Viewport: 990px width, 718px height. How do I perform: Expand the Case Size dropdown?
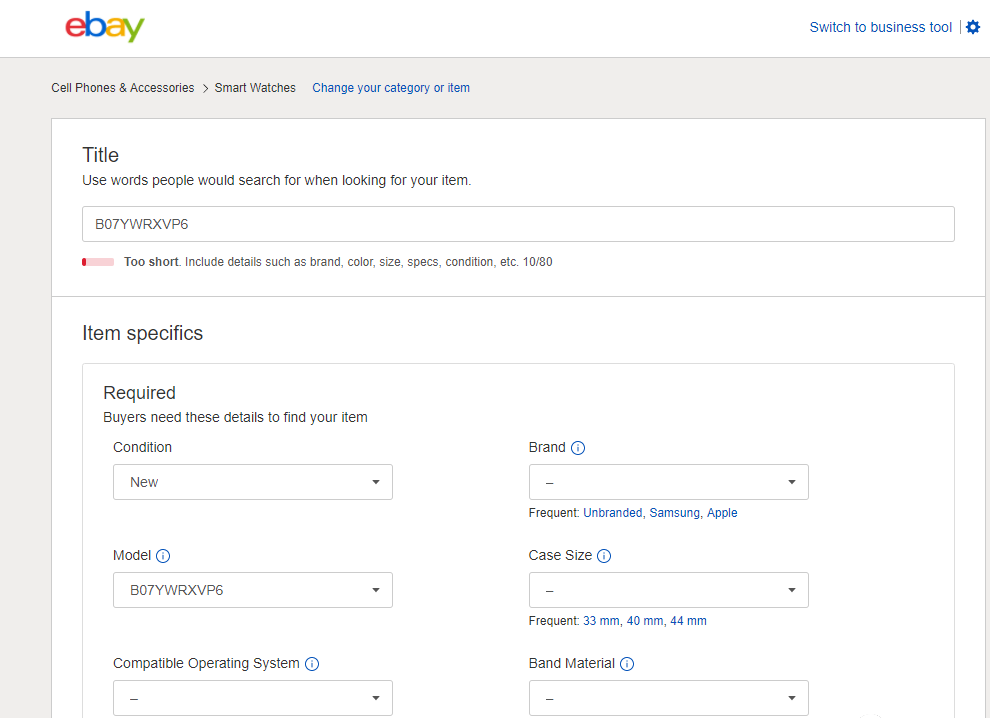668,590
